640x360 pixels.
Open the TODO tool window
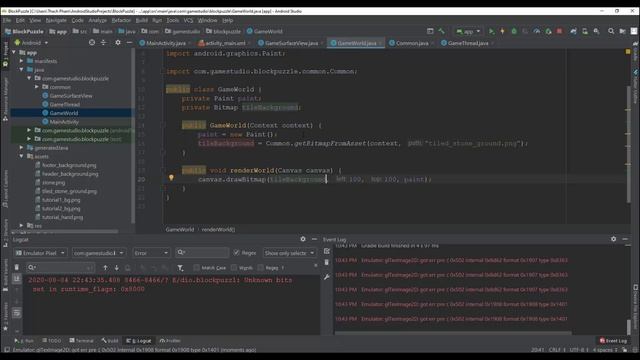coord(52,340)
